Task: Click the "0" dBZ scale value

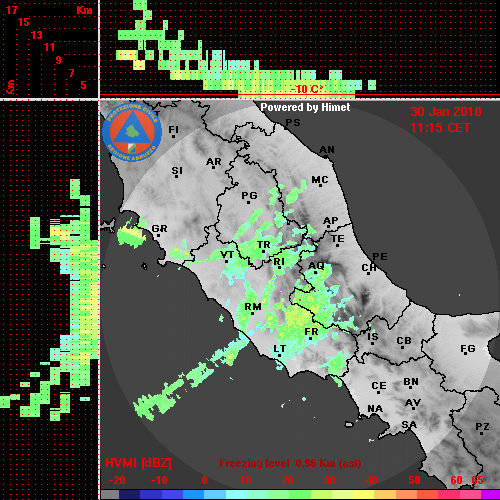Action: [x=204, y=480]
